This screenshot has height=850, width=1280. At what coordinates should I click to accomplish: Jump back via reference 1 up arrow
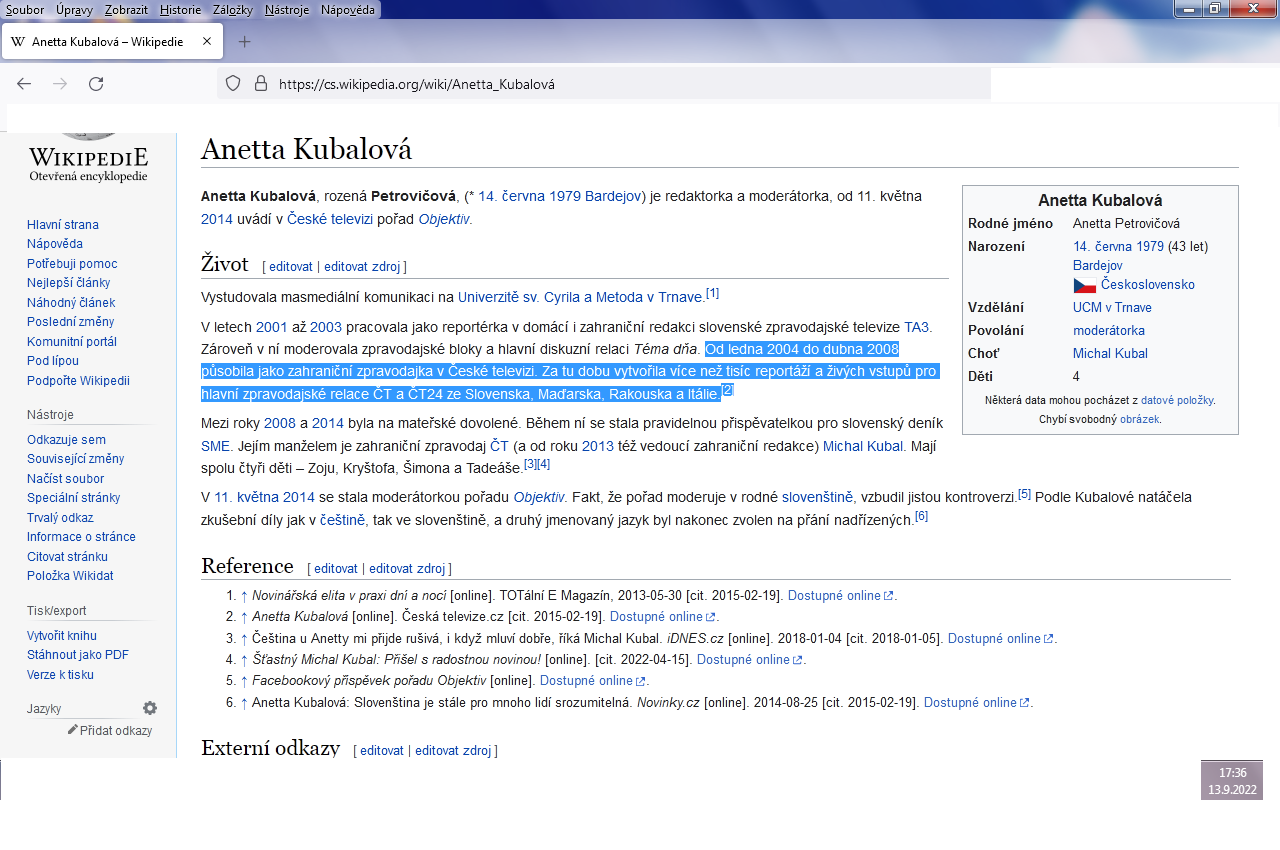[244, 596]
